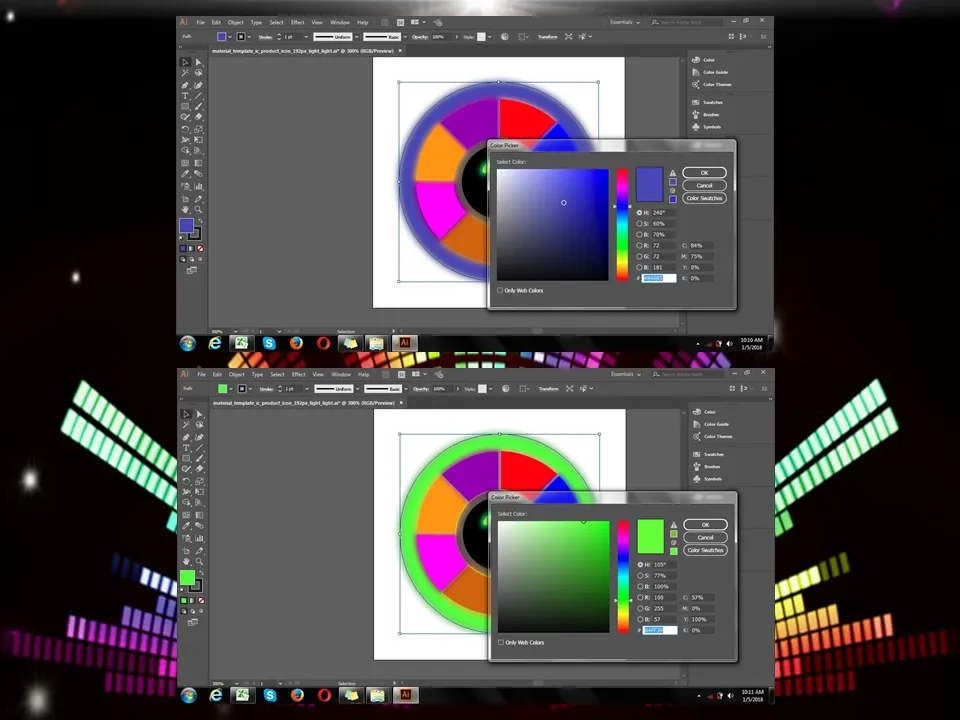
Task: Choose the Mesh tool in green-fill window
Action: 187,515
